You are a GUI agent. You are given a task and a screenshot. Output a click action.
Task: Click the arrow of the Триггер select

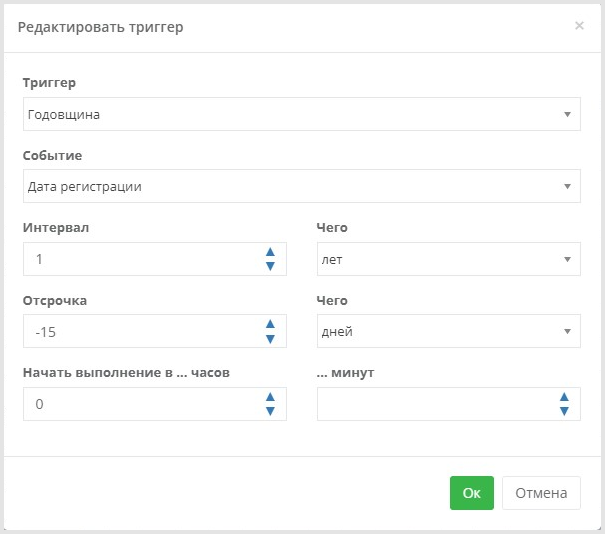tap(567, 115)
